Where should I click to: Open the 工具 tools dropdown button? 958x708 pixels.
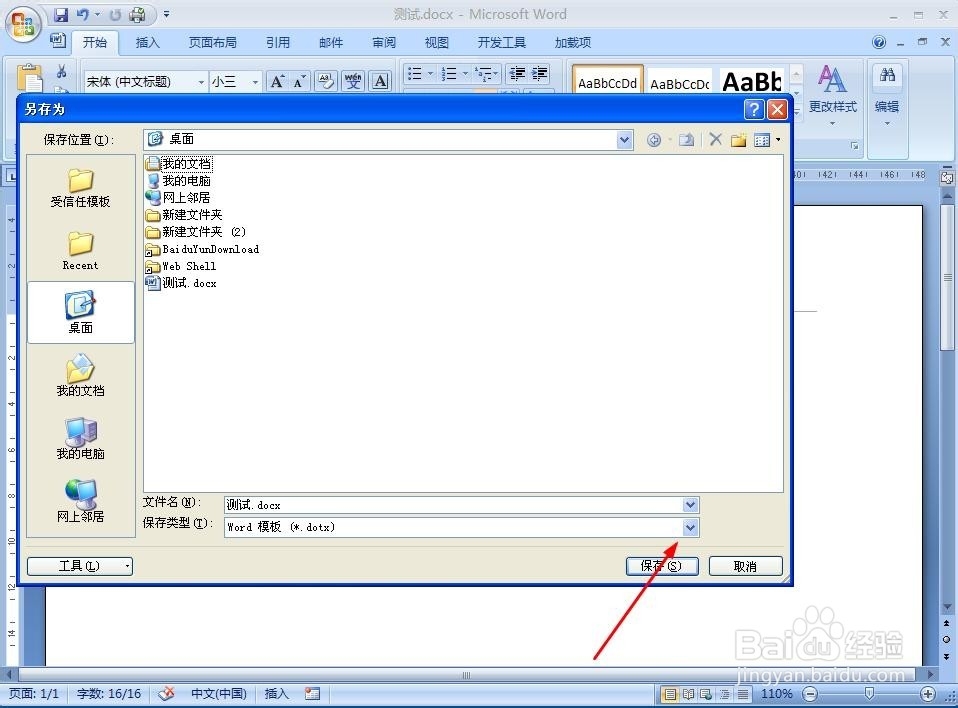[80, 566]
